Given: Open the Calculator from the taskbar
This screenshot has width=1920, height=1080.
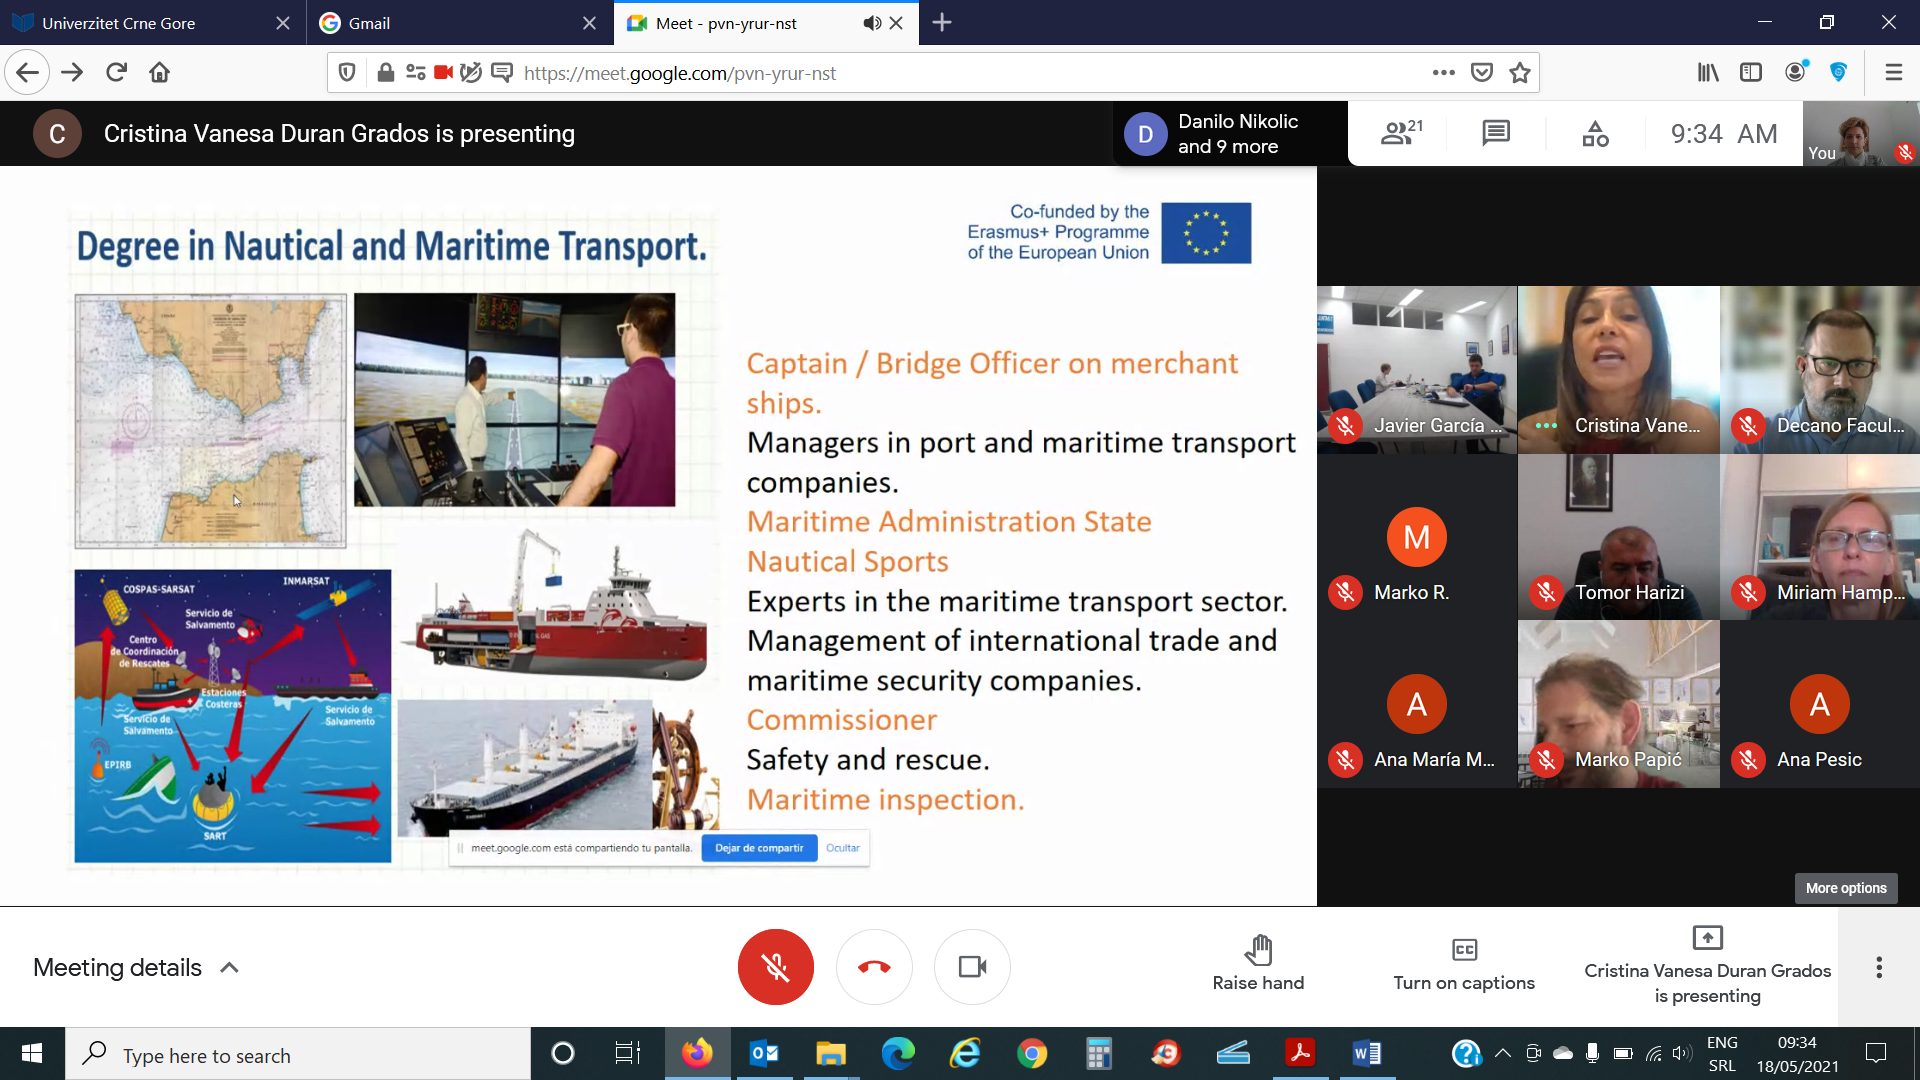Looking at the screenshot, I should click(x=1099, y=1053).
